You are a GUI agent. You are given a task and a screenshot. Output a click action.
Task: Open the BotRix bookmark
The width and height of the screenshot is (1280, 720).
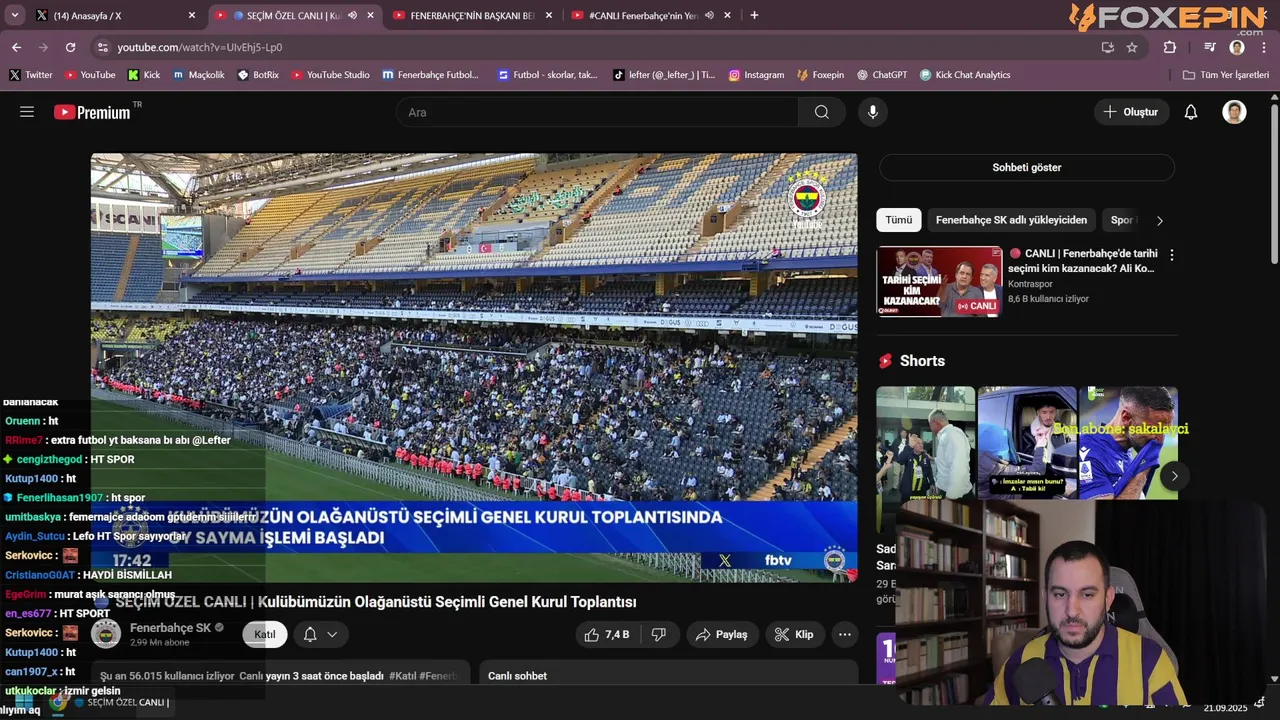258,75
